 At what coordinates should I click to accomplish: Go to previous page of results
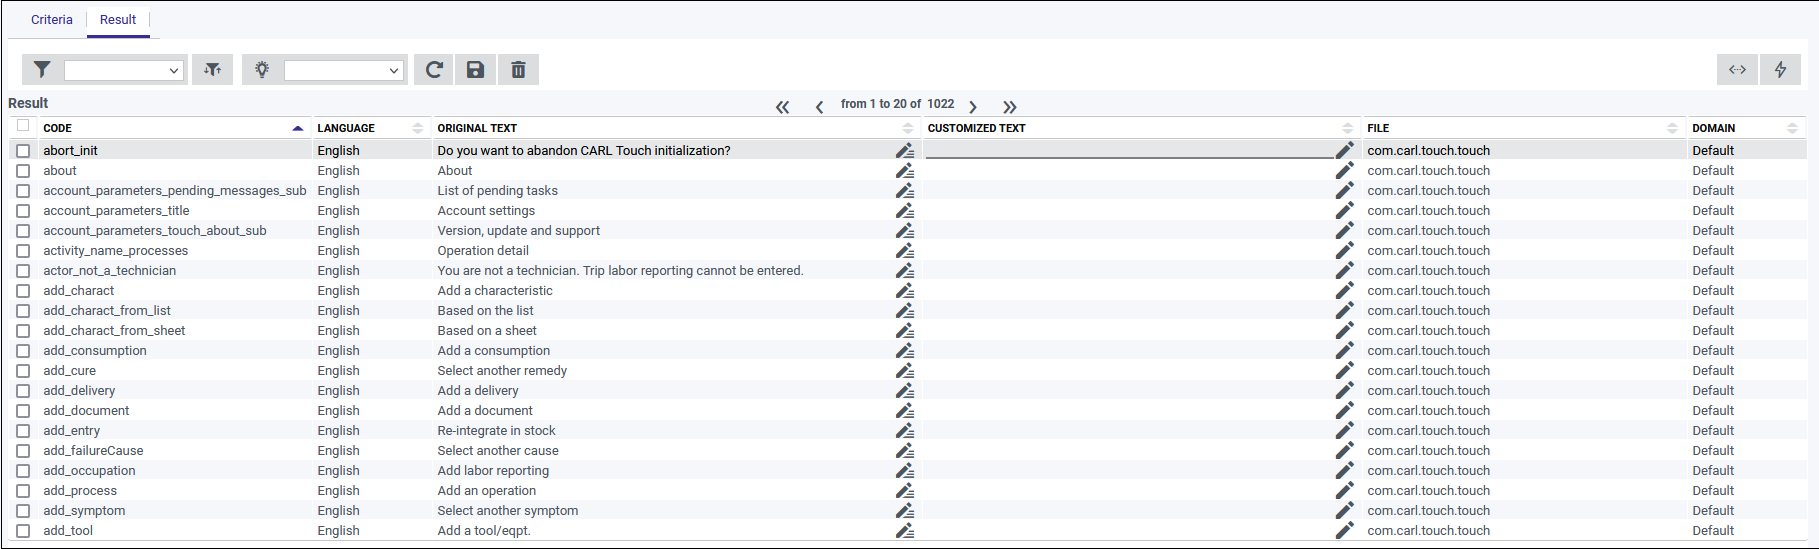819,106
